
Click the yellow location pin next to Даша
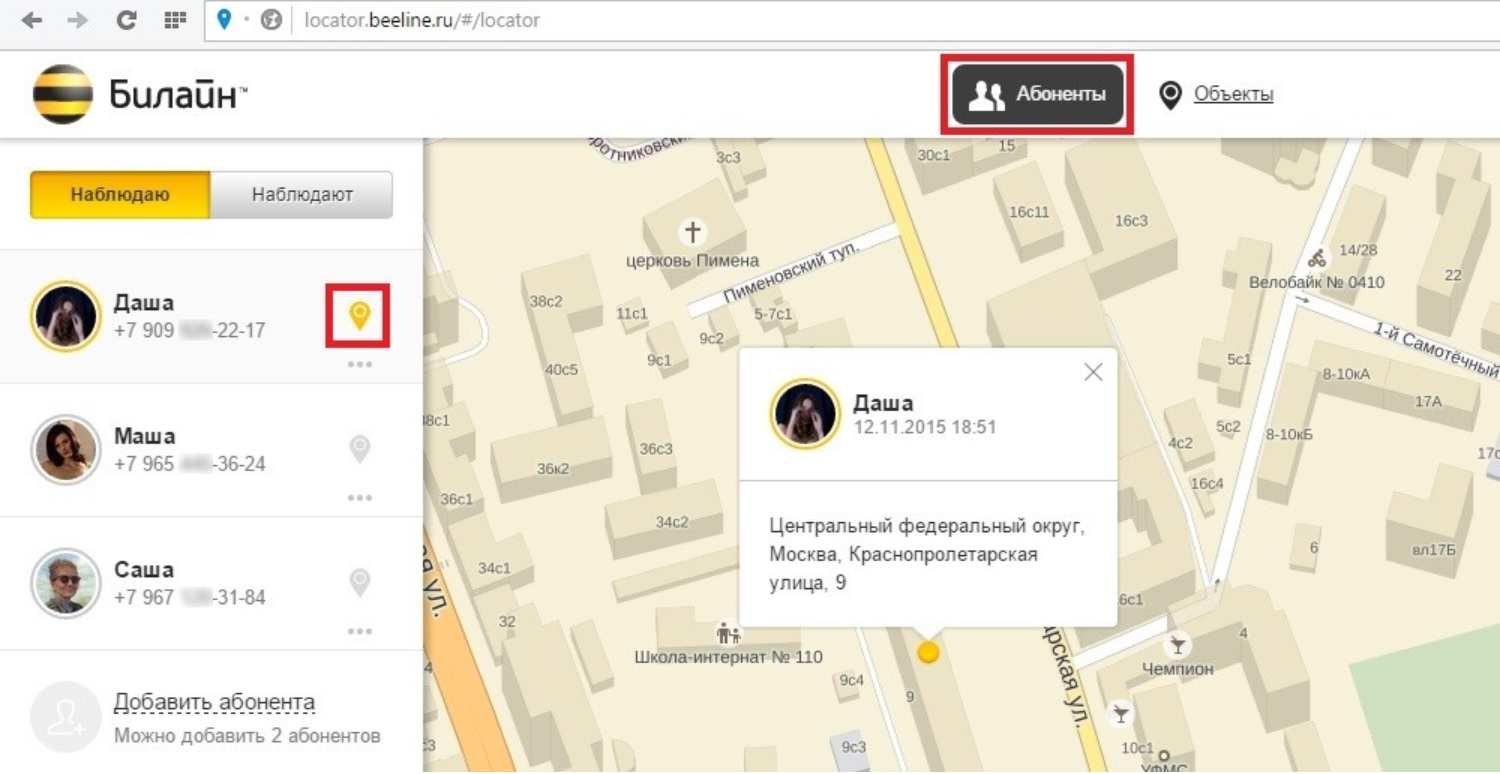[358, 315]
